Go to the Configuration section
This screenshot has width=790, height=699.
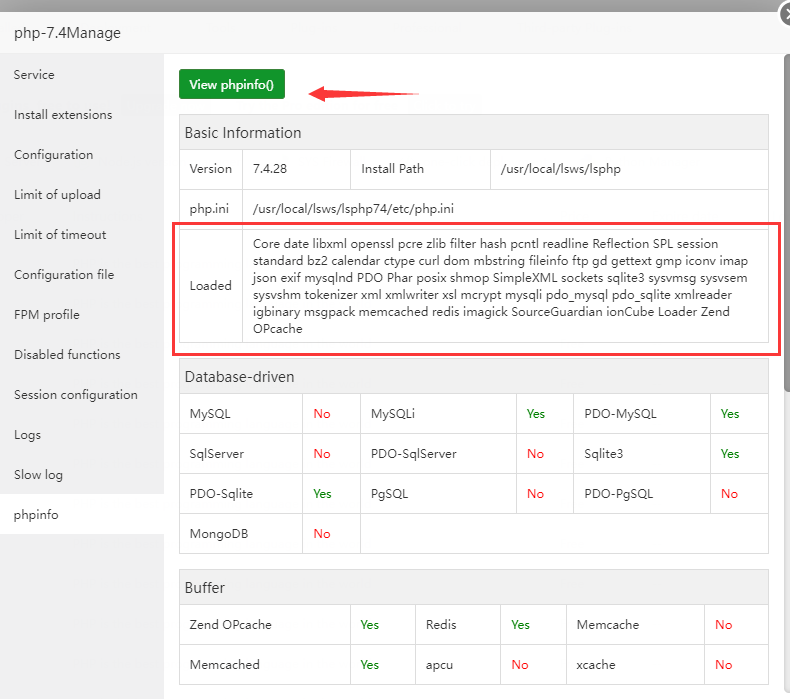54,155
